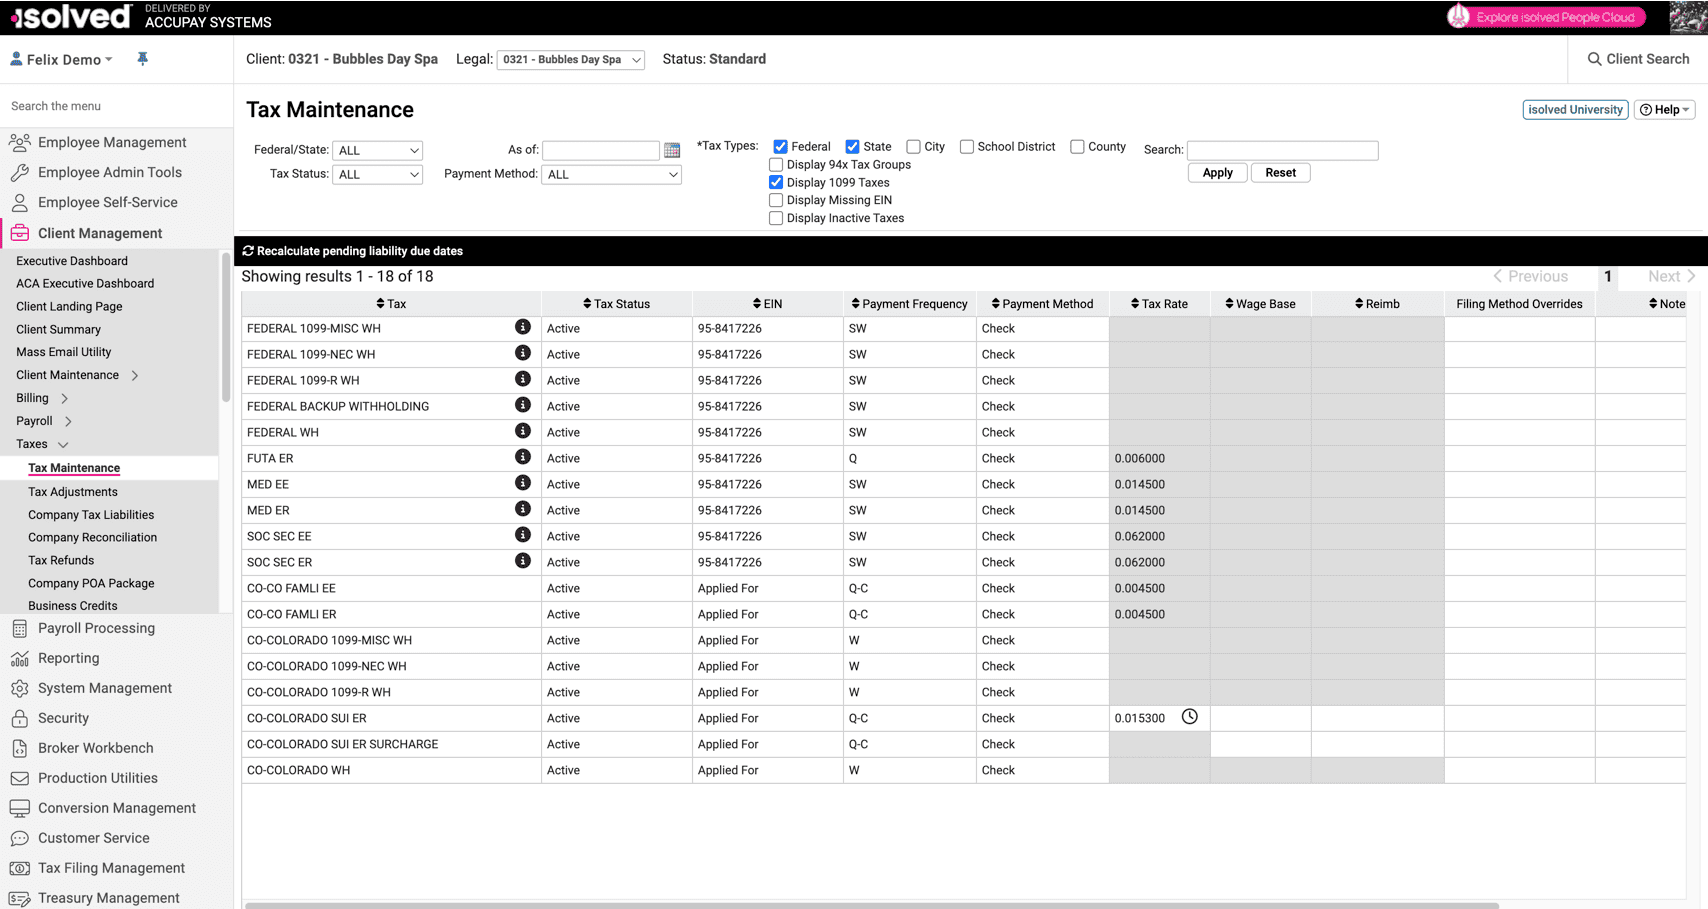Open the Client Landing Page menu item

point(68,306)
